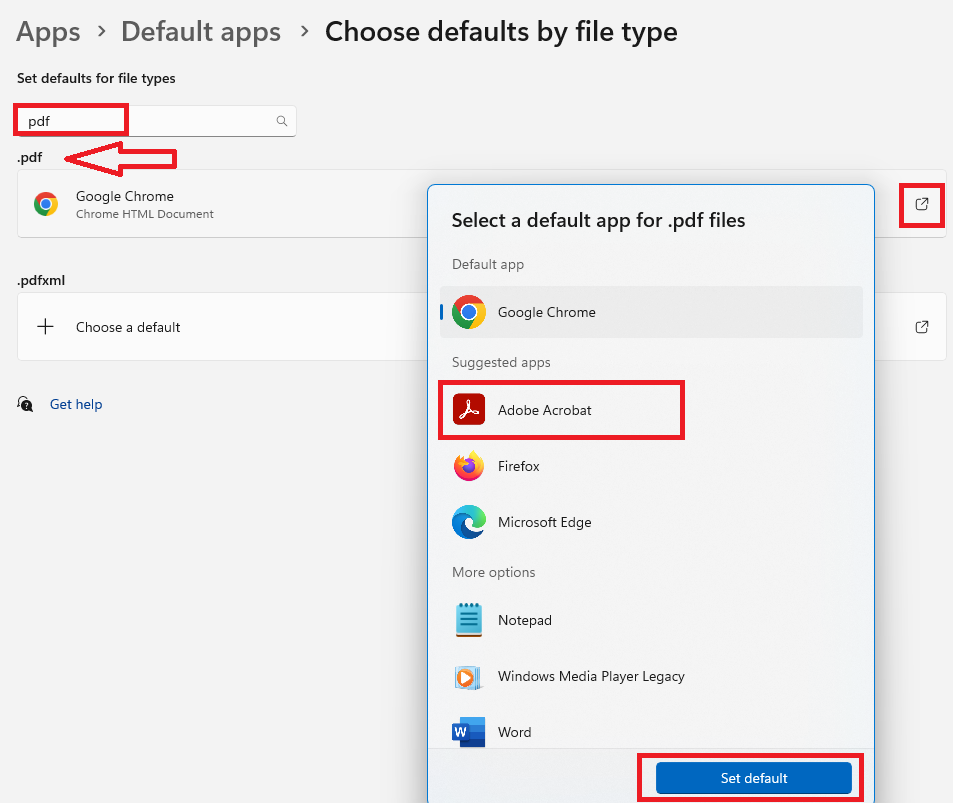Click the pdf search input field
The height and width of the screenshot is (803, 953).
pyautogui.click(x=156, y=121)
